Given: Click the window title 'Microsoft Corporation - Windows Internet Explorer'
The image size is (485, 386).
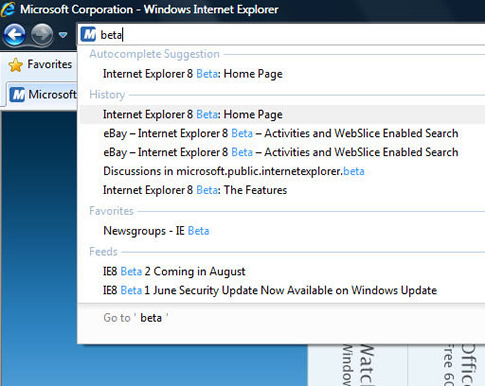Looking at the screenshot, I should coord(149,9).
